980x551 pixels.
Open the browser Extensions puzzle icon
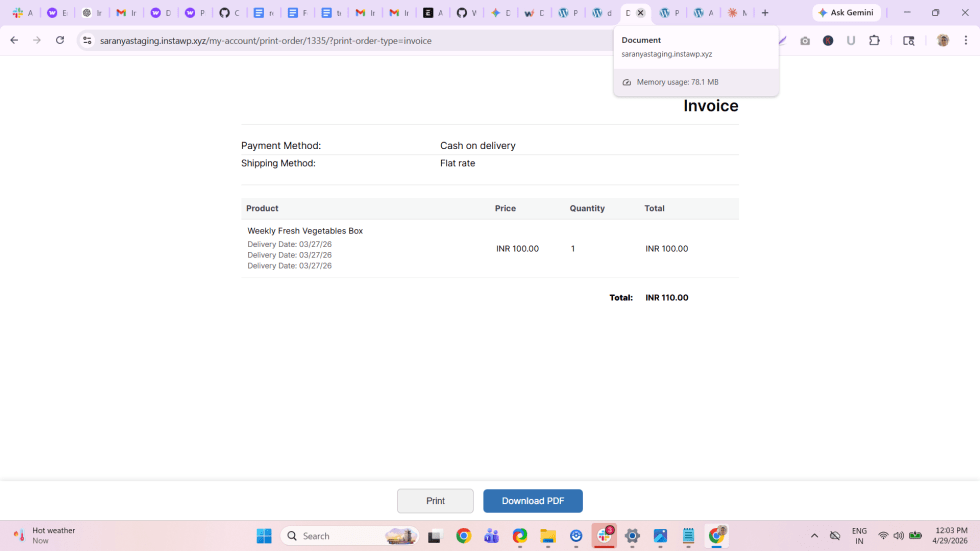pyautogui.click(x=874, y=40)
